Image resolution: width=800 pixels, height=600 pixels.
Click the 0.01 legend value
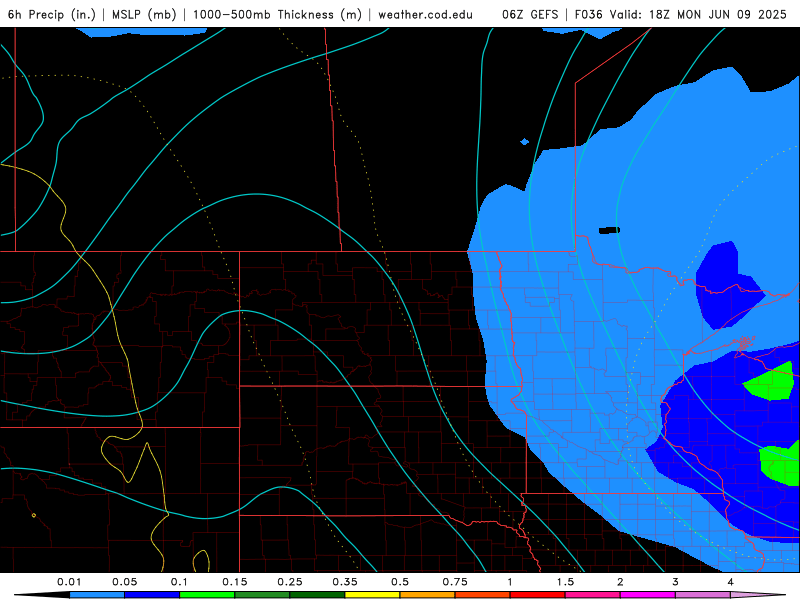point(69,582)
